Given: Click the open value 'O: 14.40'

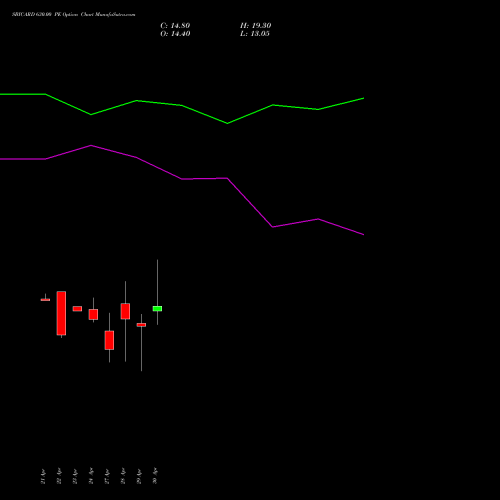Looking at the screenshot, I should 175,34.
